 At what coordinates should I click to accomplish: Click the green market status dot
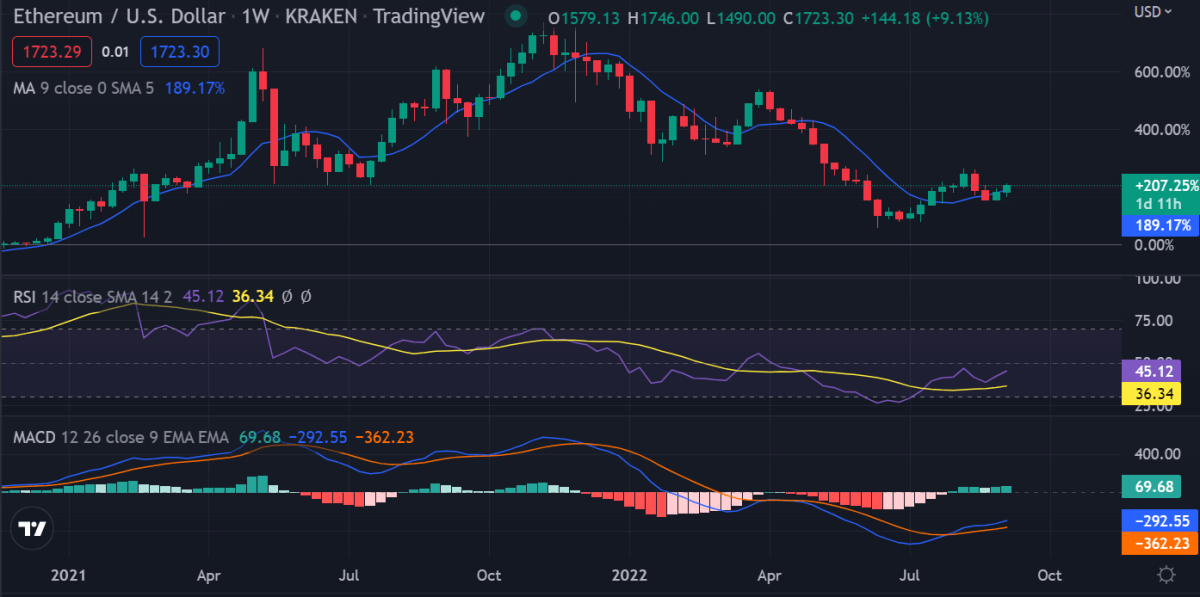pyautogui.click(x=514, y=16)
